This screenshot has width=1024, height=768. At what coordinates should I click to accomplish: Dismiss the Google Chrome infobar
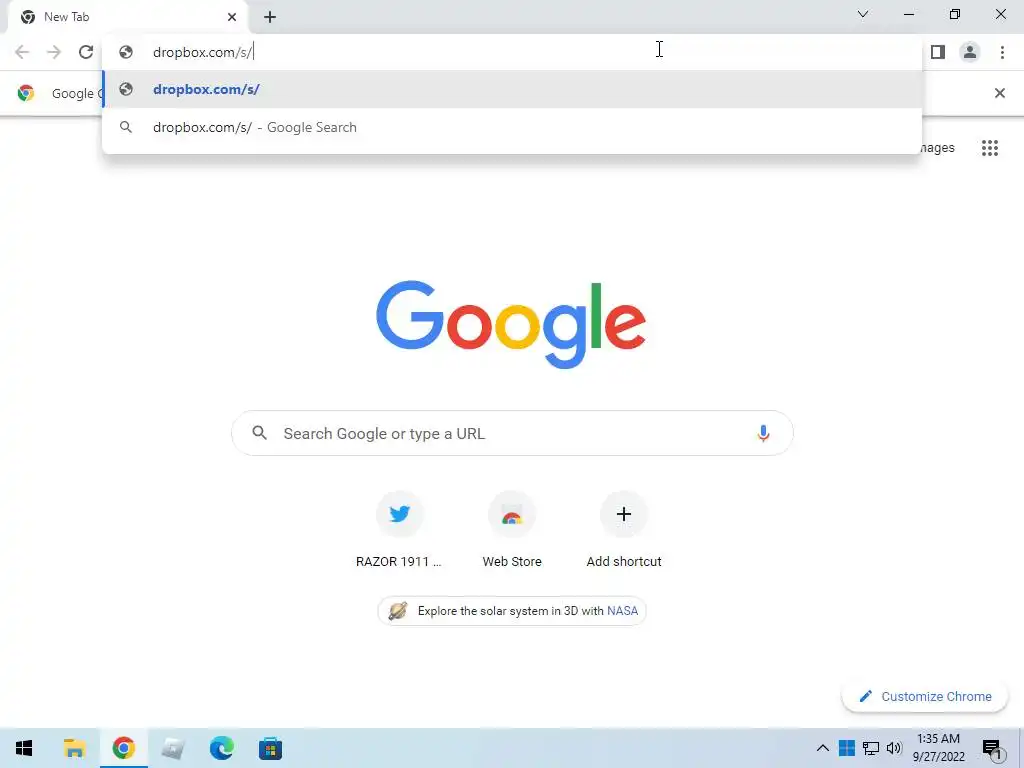tap(999, 93)
